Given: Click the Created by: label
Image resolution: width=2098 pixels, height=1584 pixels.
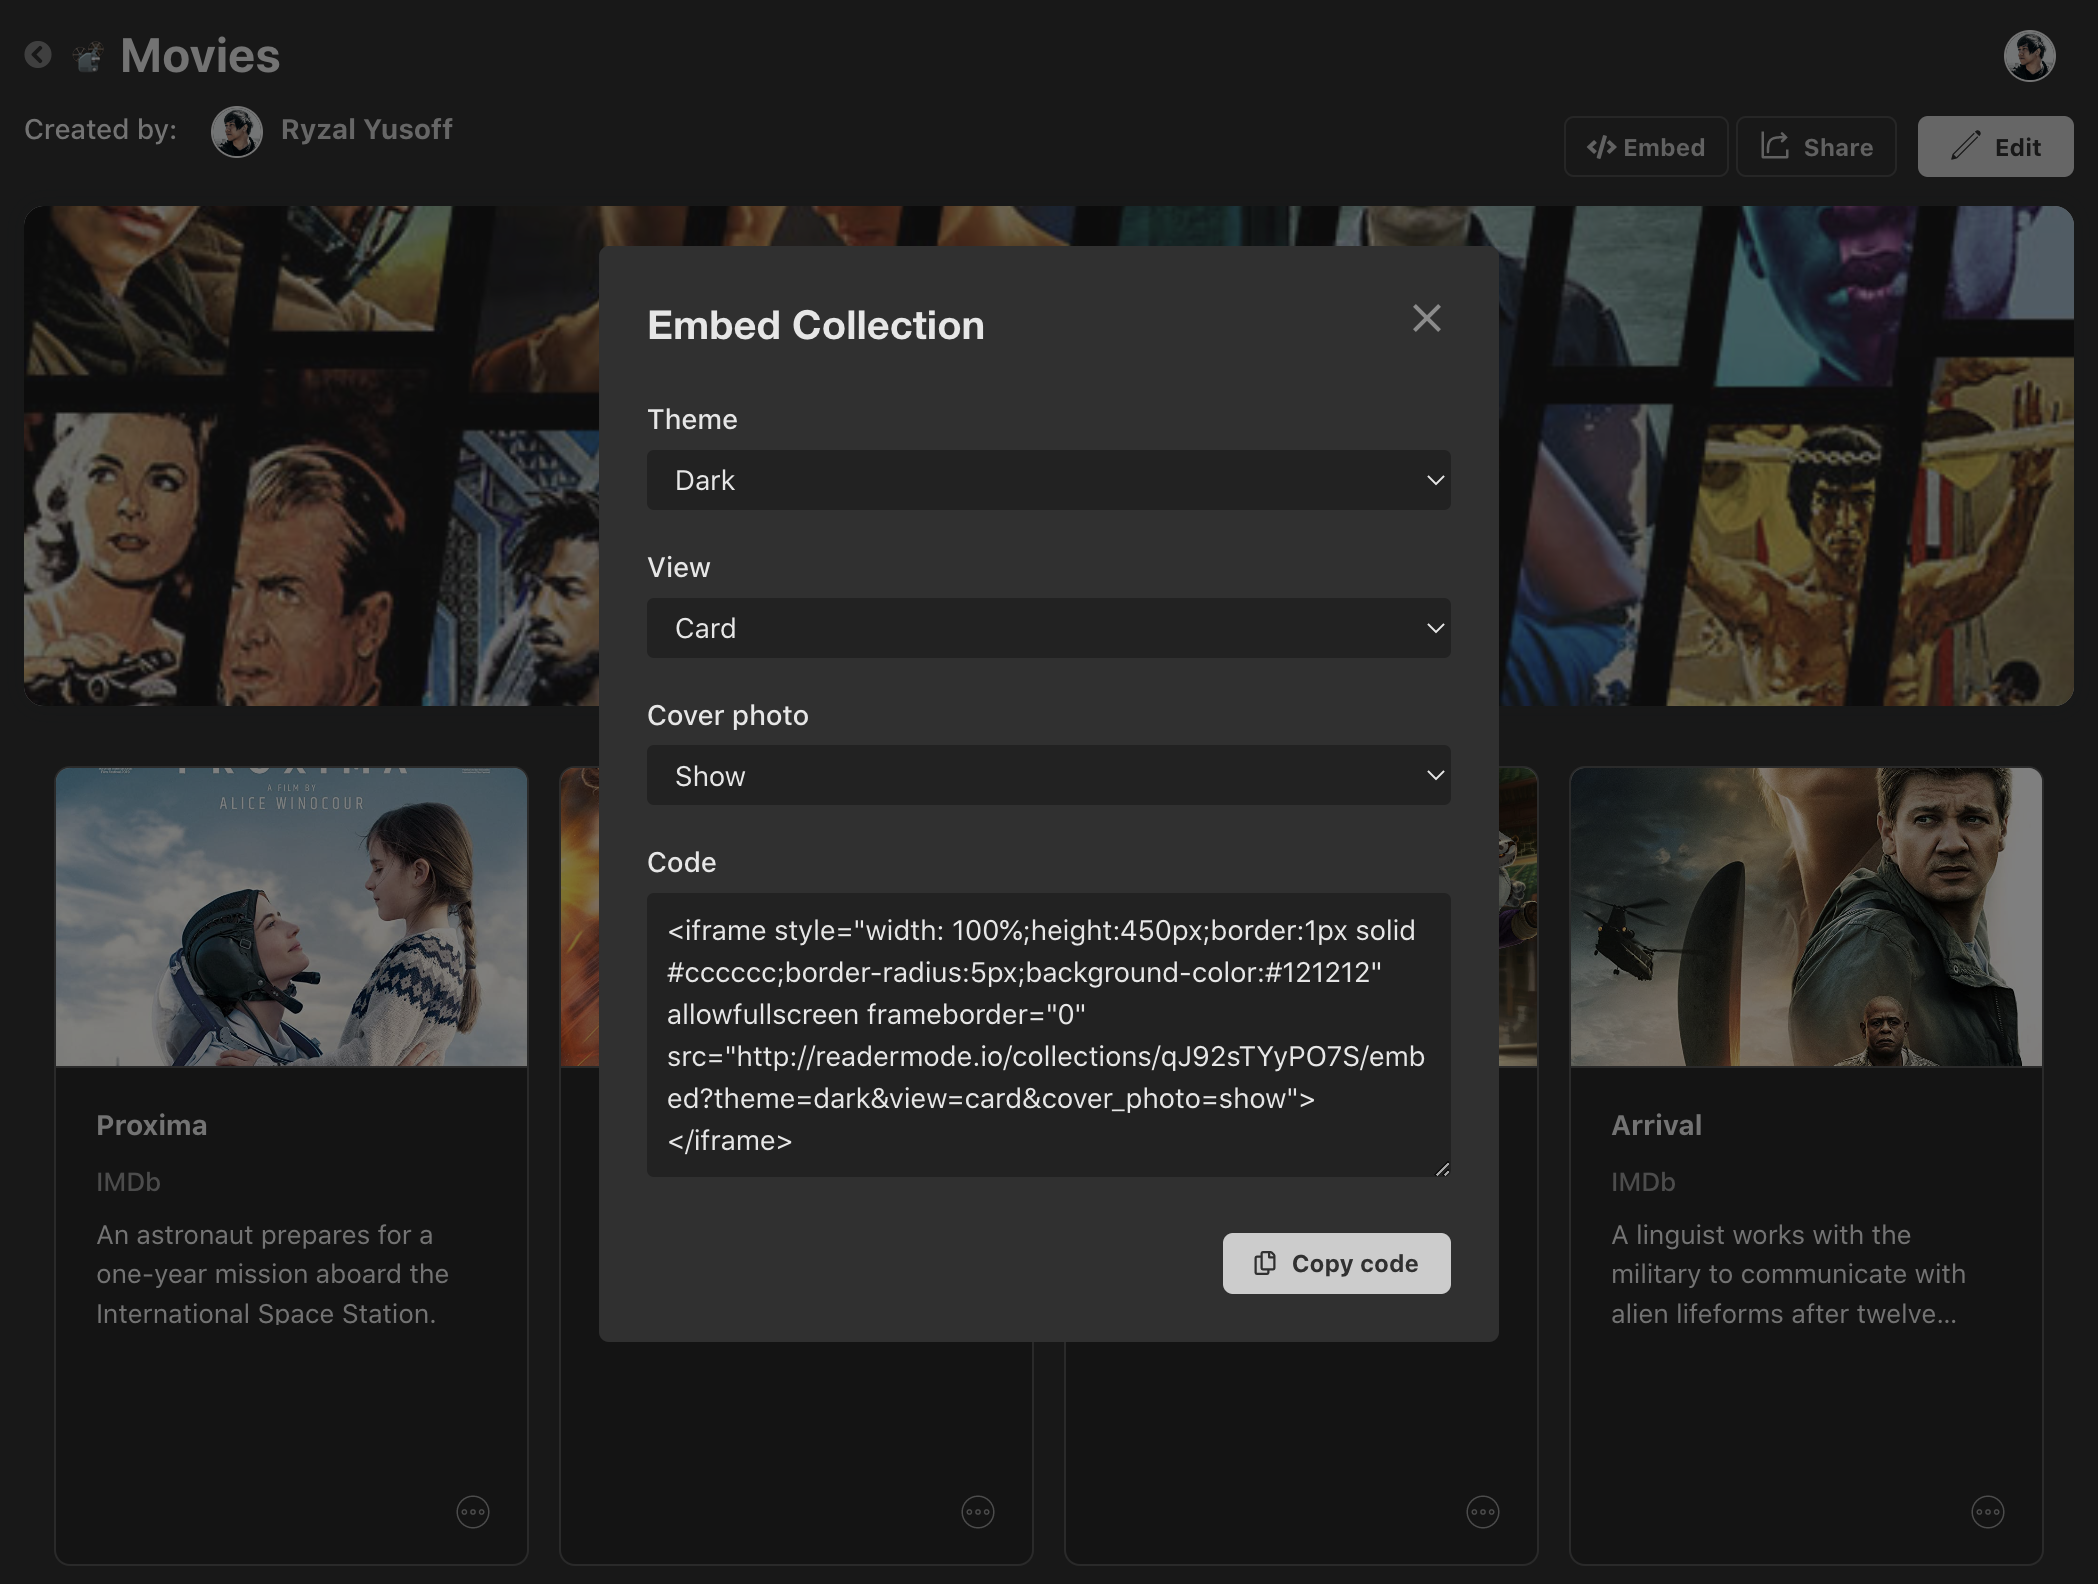Looking at the screenshot, I should 100,129.
